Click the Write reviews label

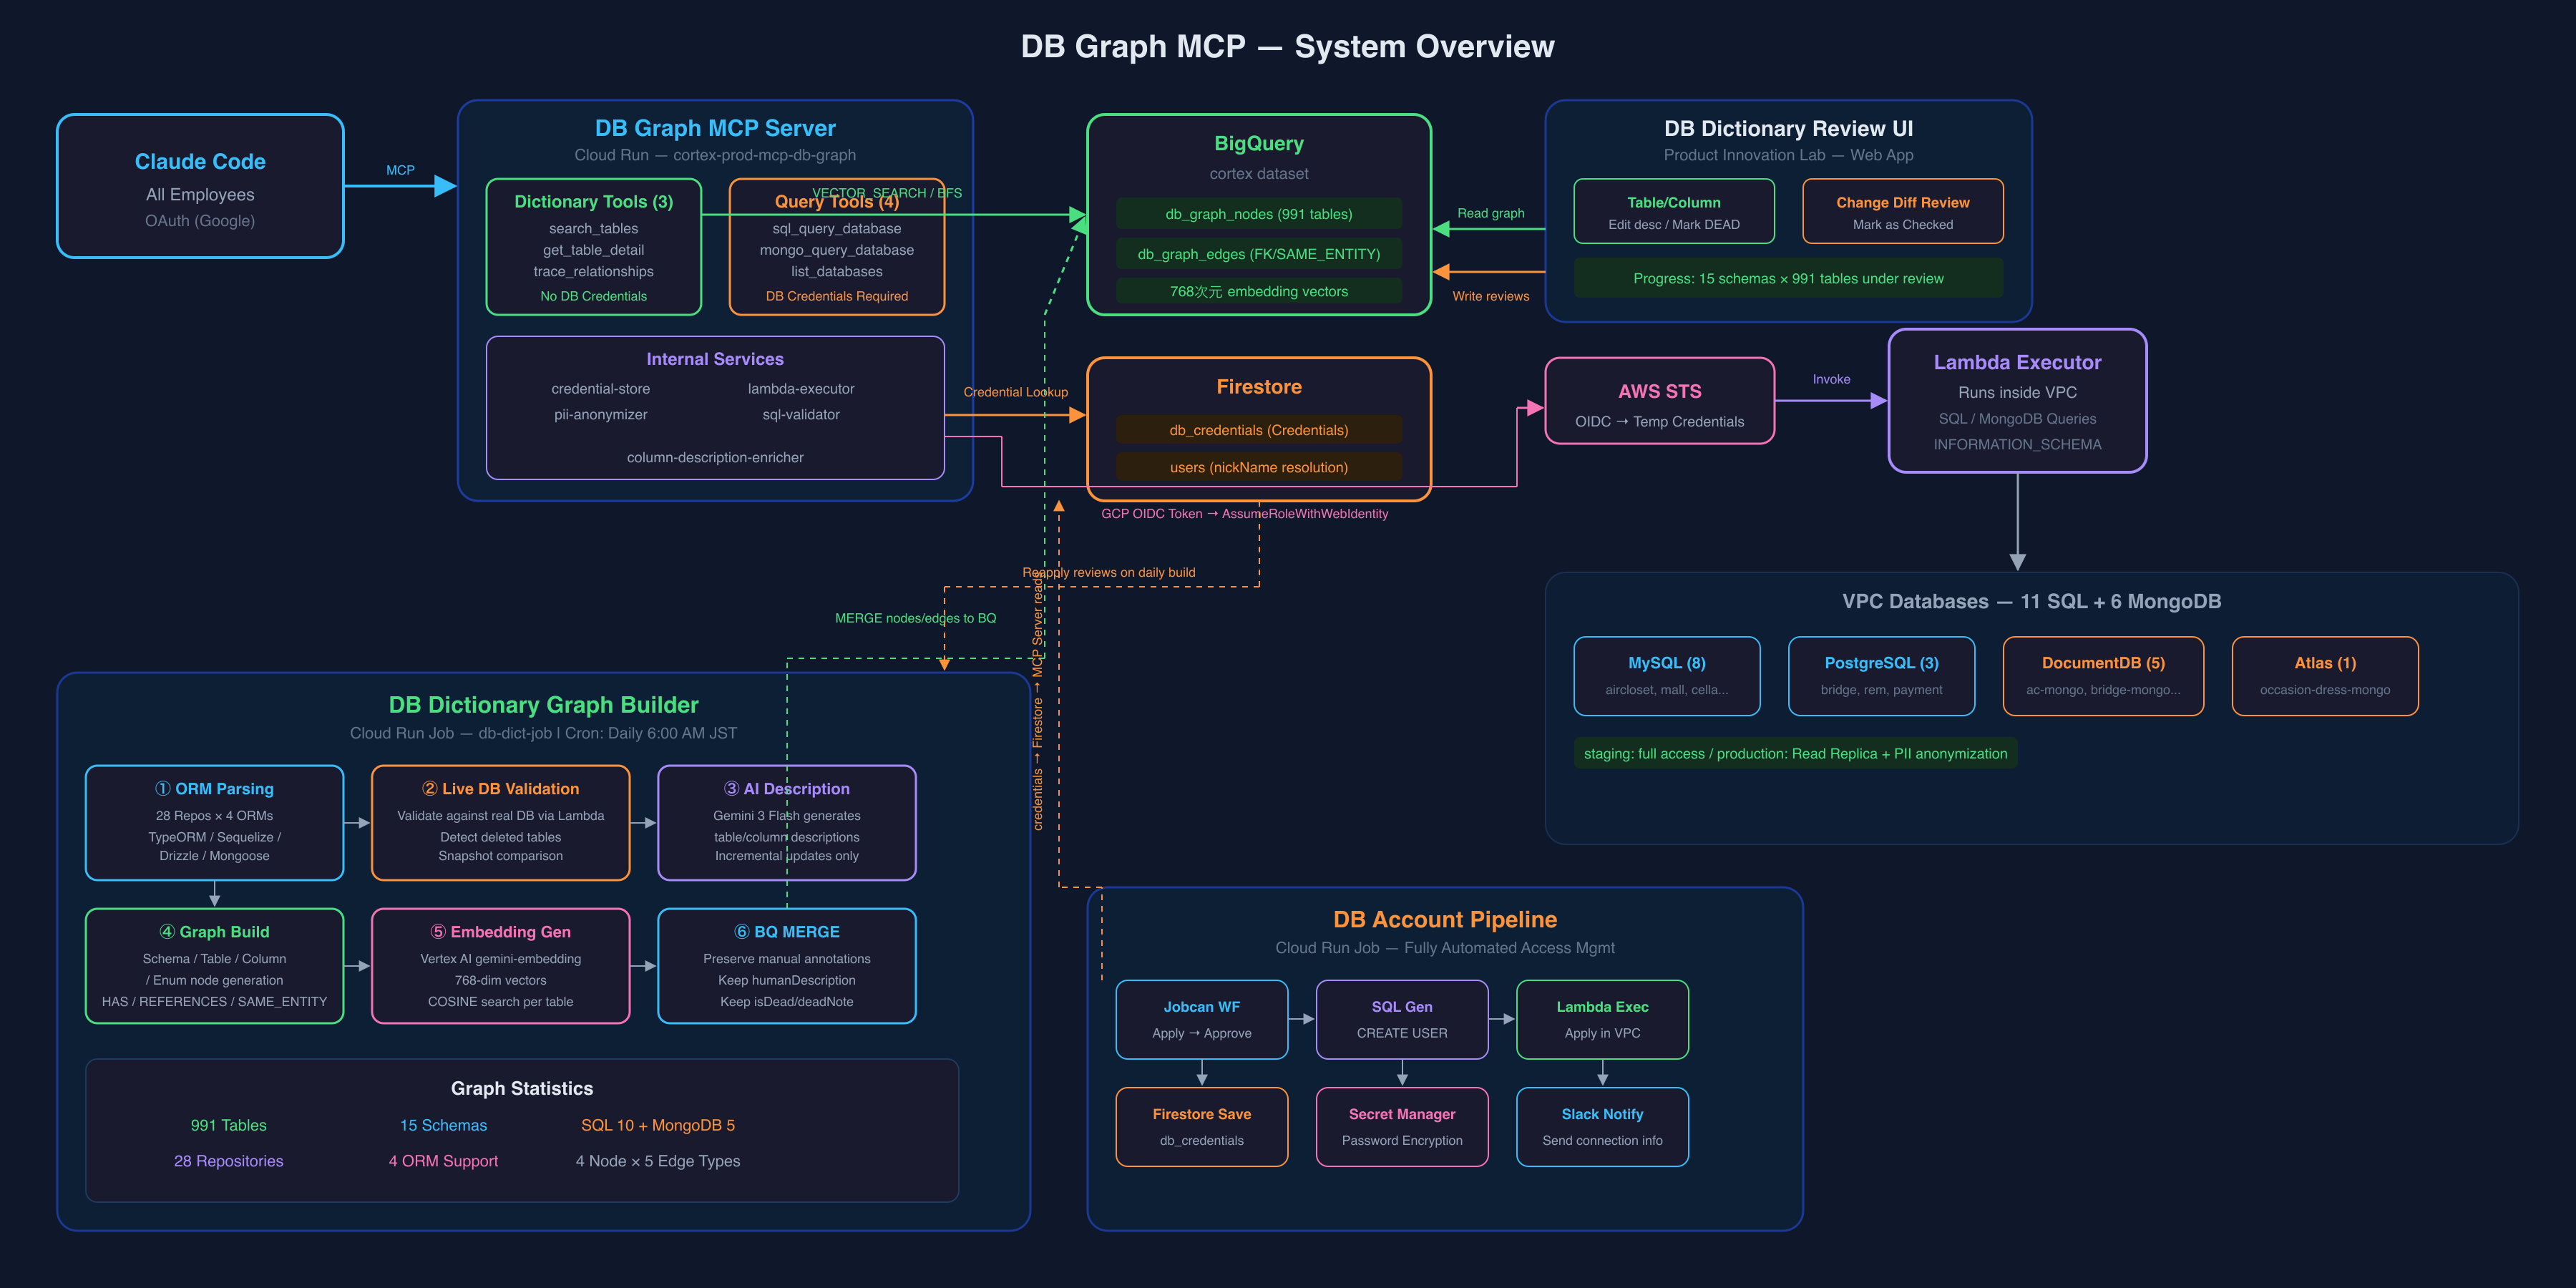[x=1490, y=296]
